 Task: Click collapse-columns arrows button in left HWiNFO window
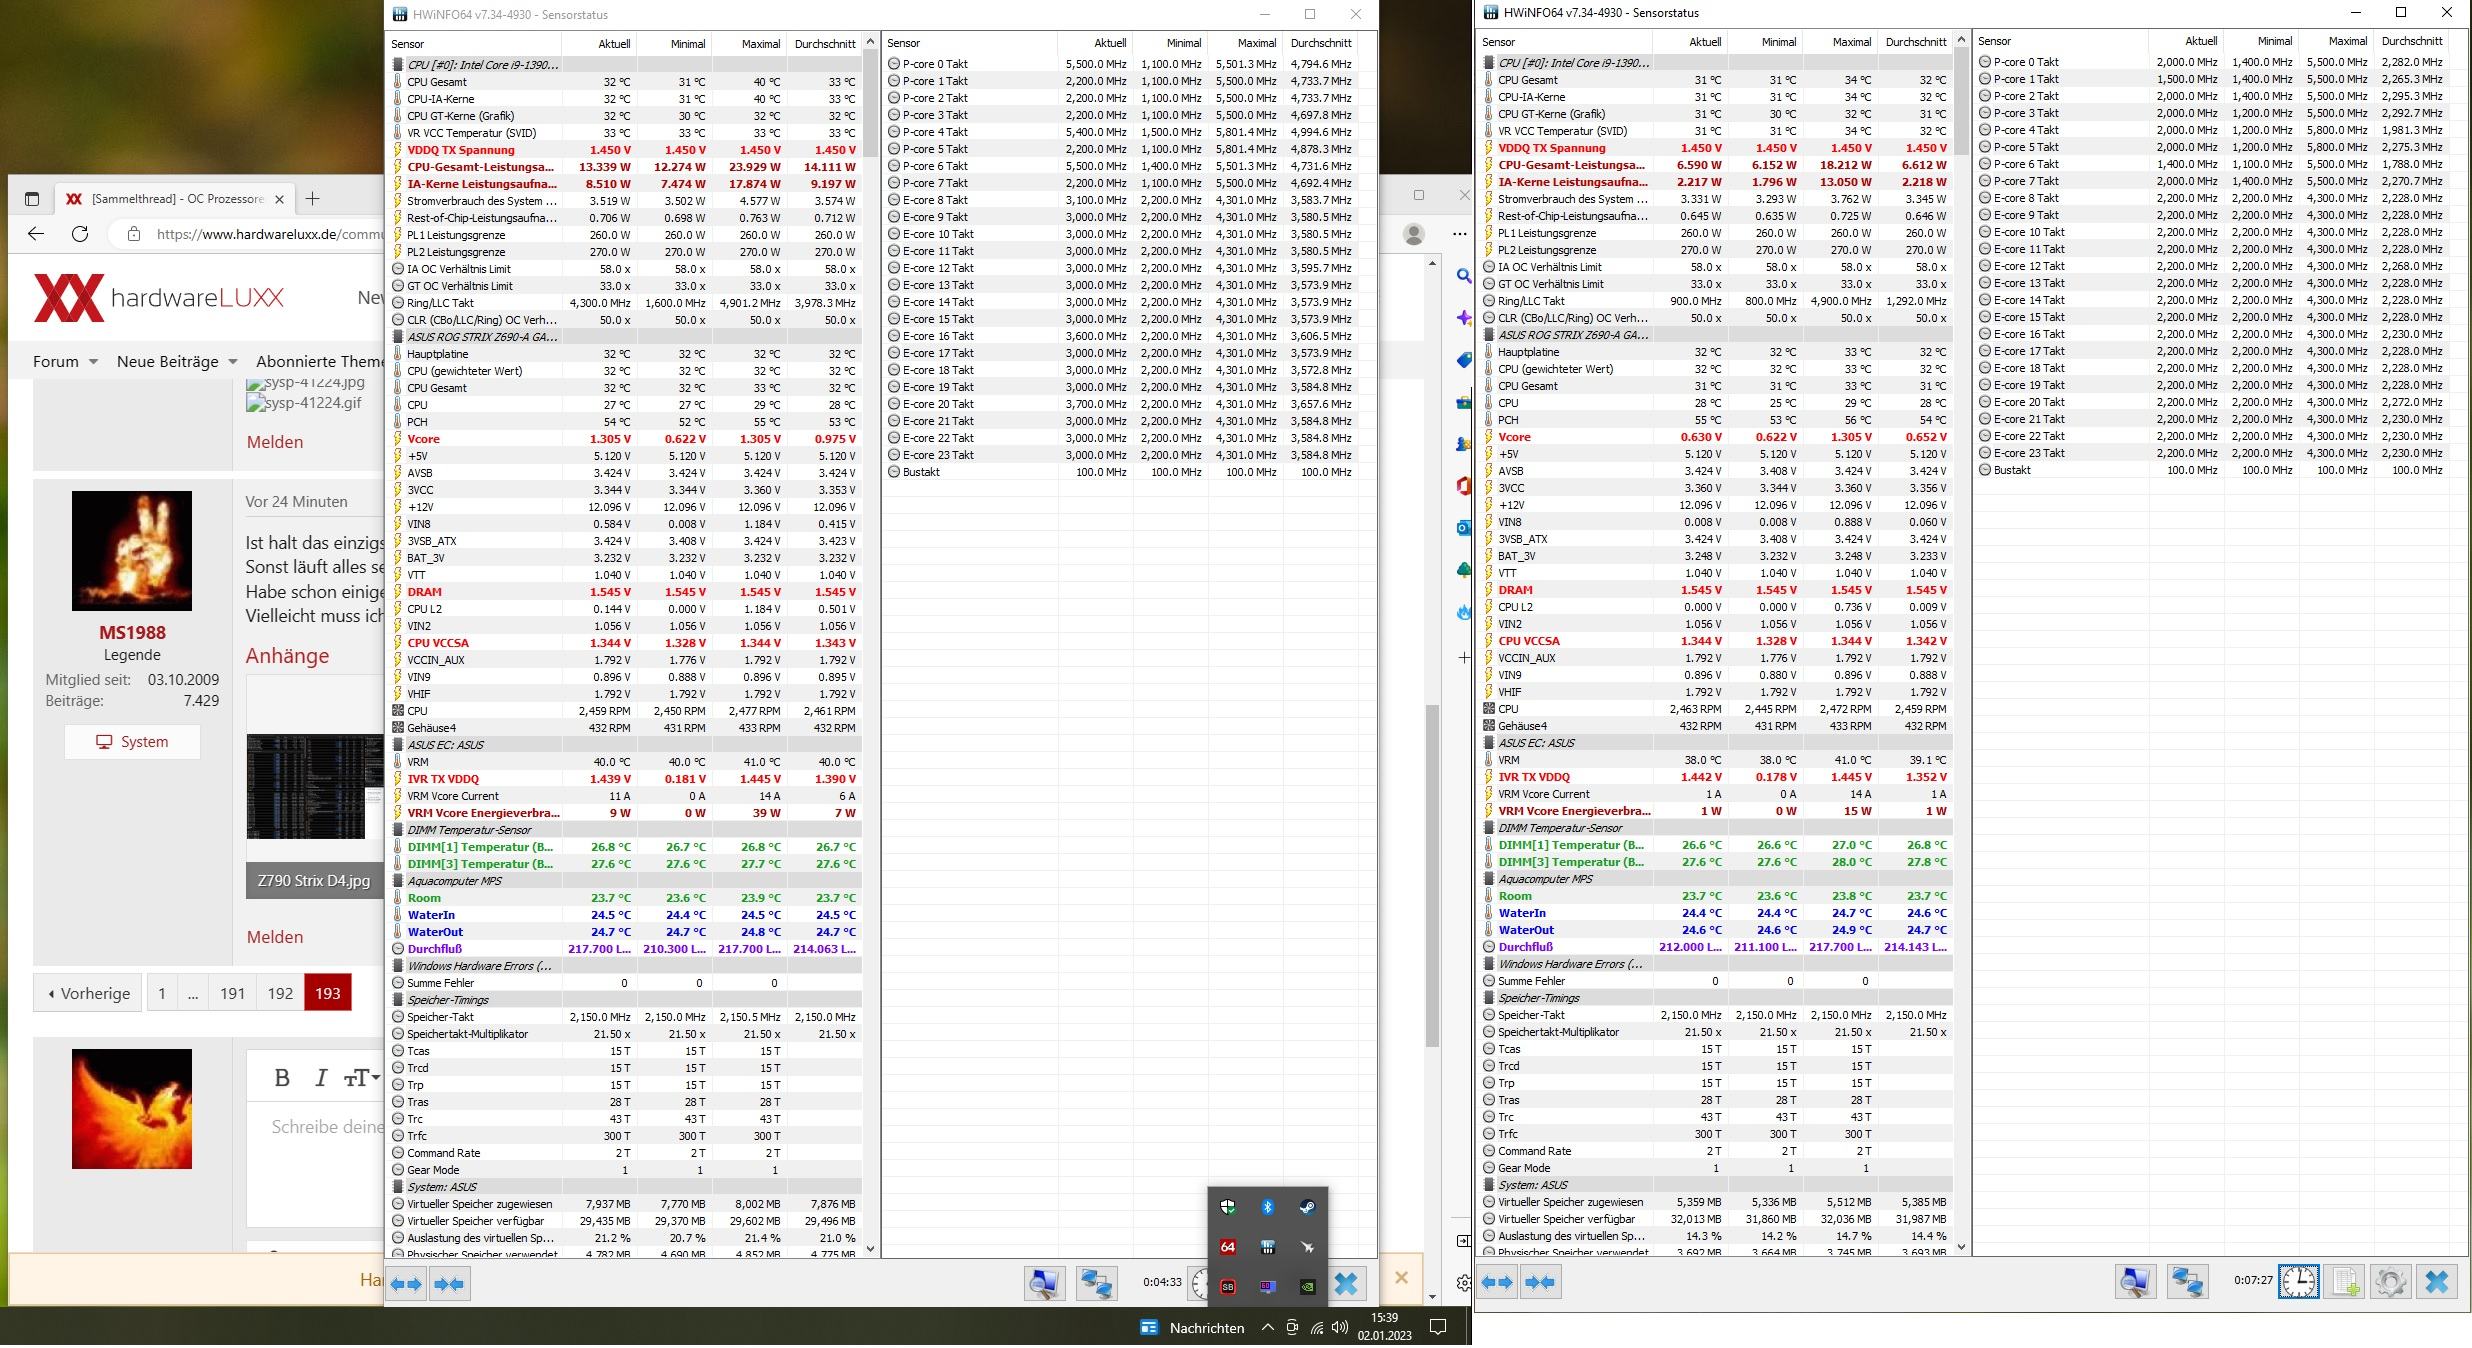tap(450, 1283)
